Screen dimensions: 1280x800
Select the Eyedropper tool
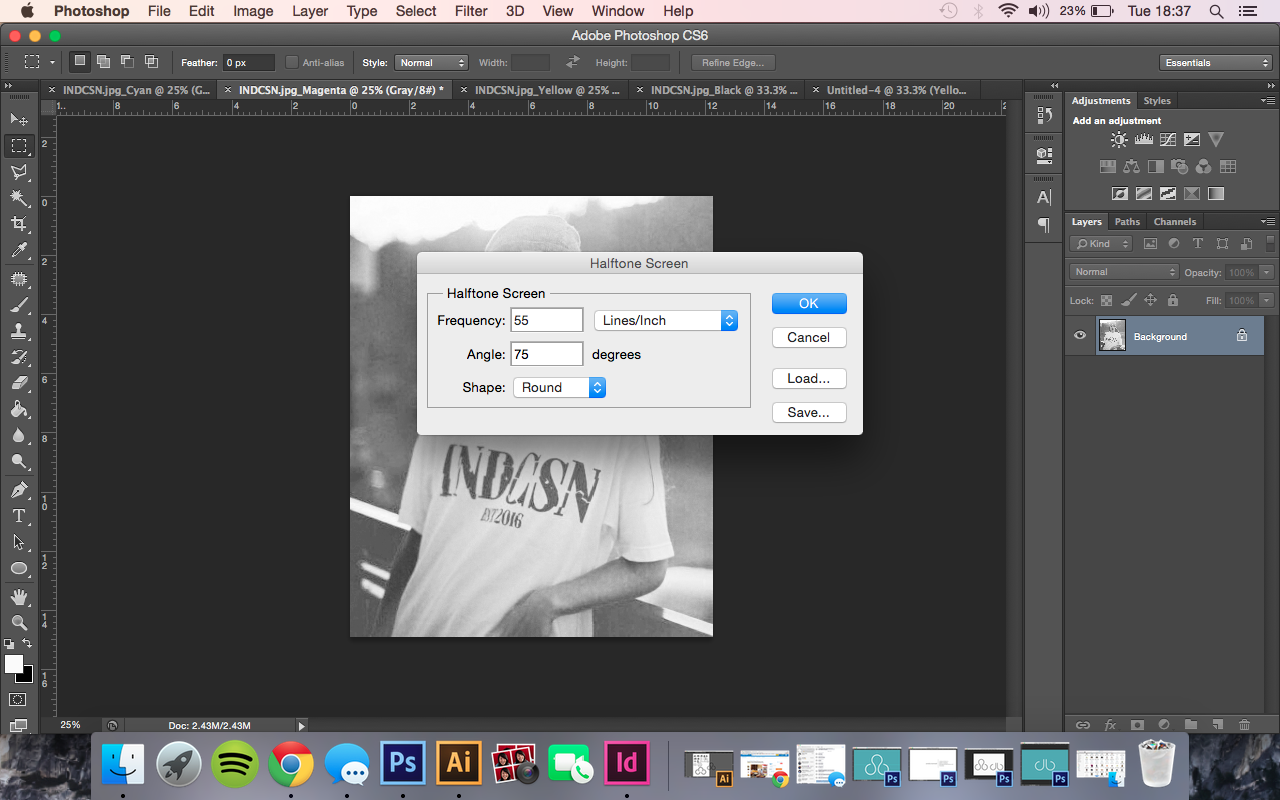(19, 250)
